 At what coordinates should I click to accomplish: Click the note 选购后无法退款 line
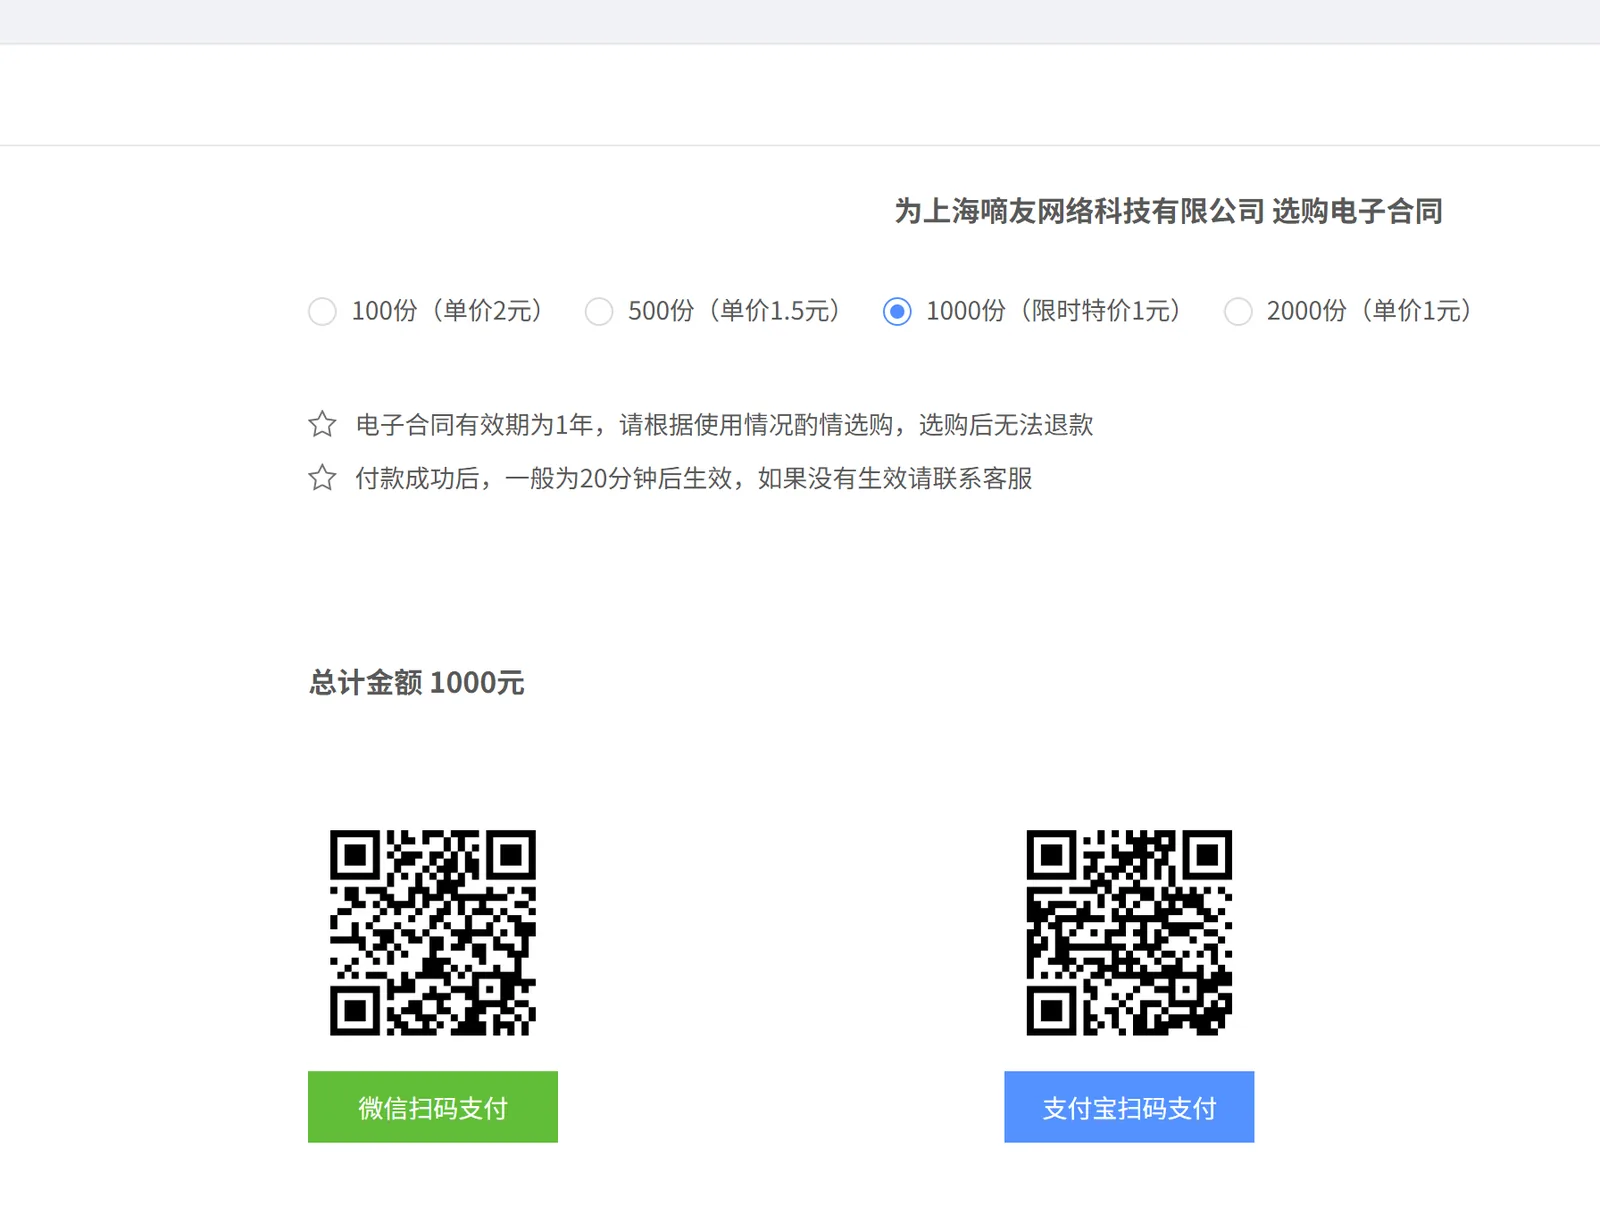(724, 425)
